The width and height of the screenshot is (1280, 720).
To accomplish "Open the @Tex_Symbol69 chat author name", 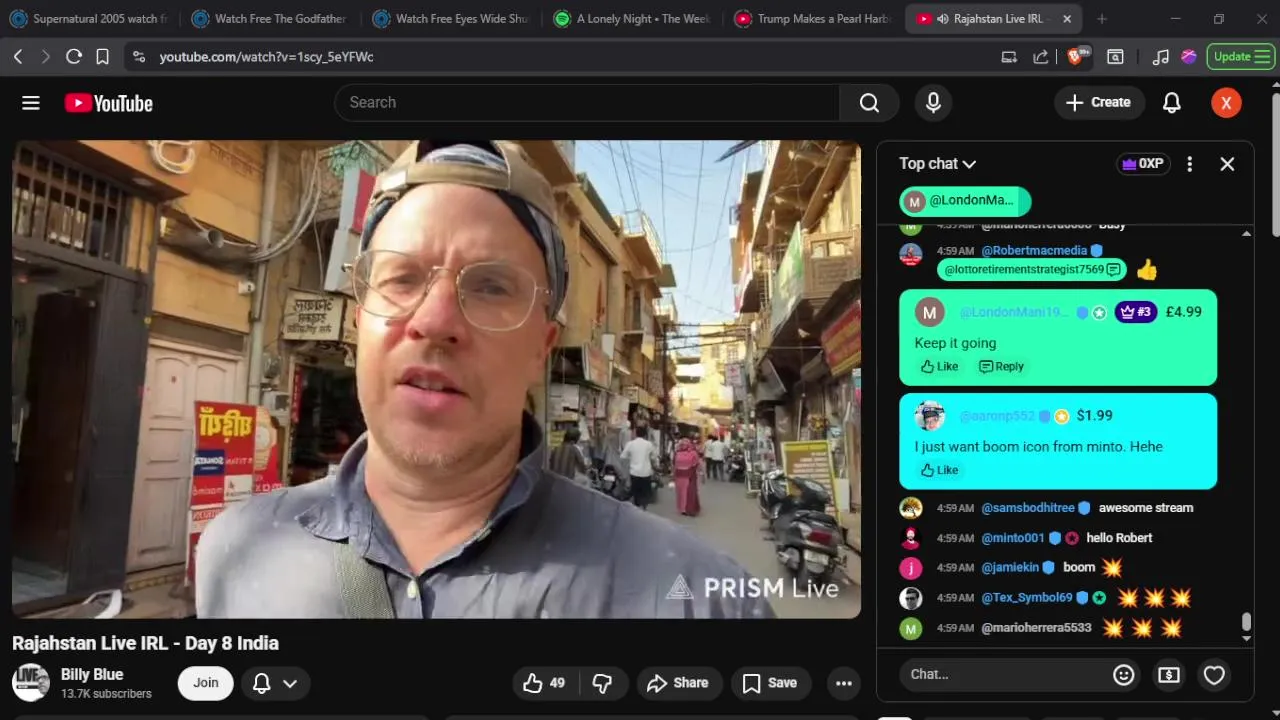I will coord(1027,598).
